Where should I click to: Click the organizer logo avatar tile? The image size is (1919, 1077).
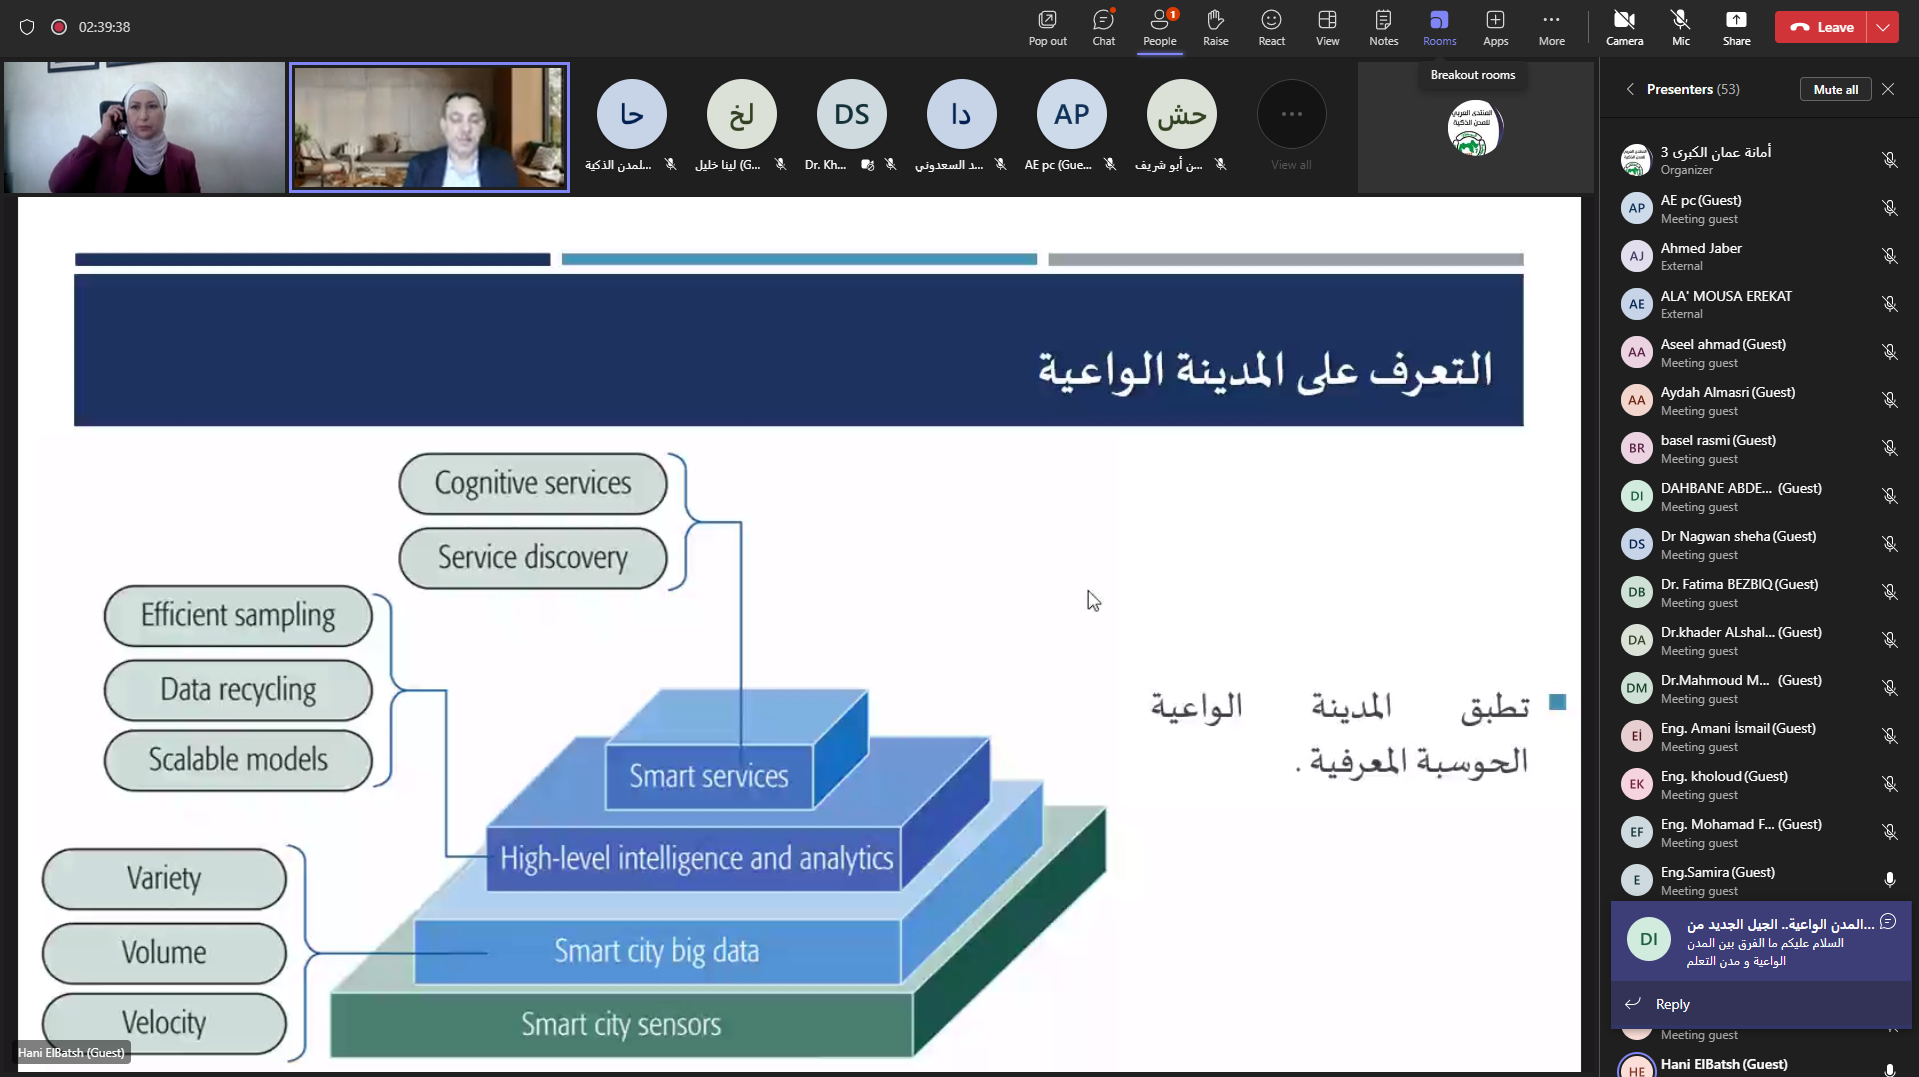(1474, 128)
